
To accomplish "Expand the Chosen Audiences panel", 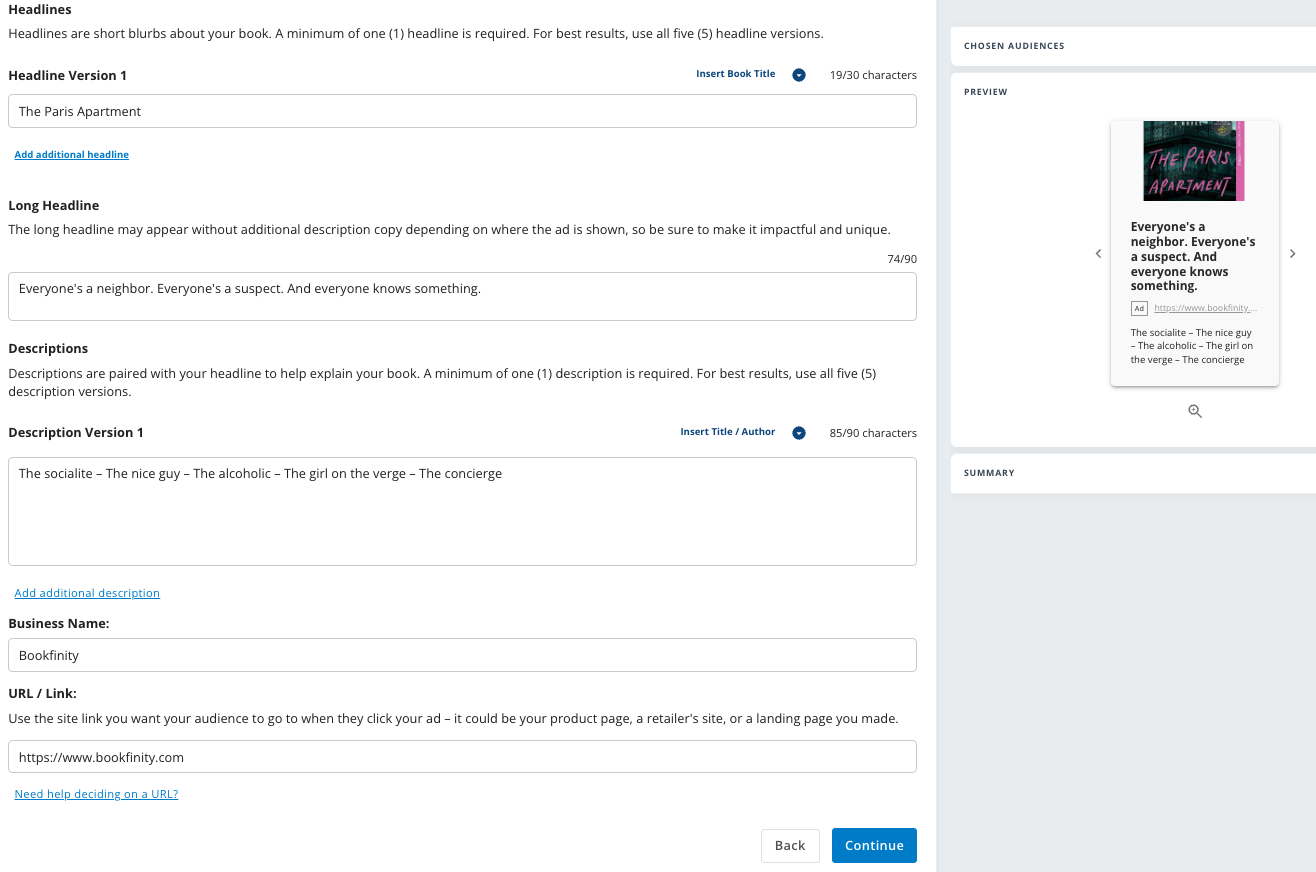I will 1133,46.
